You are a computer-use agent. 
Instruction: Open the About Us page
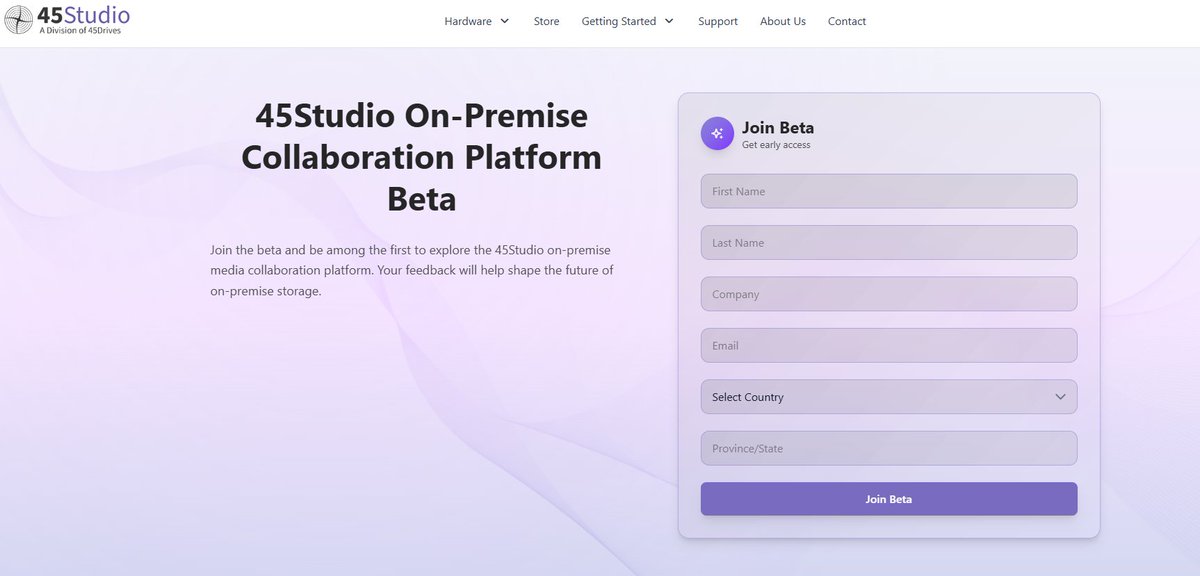coord(783,21)
